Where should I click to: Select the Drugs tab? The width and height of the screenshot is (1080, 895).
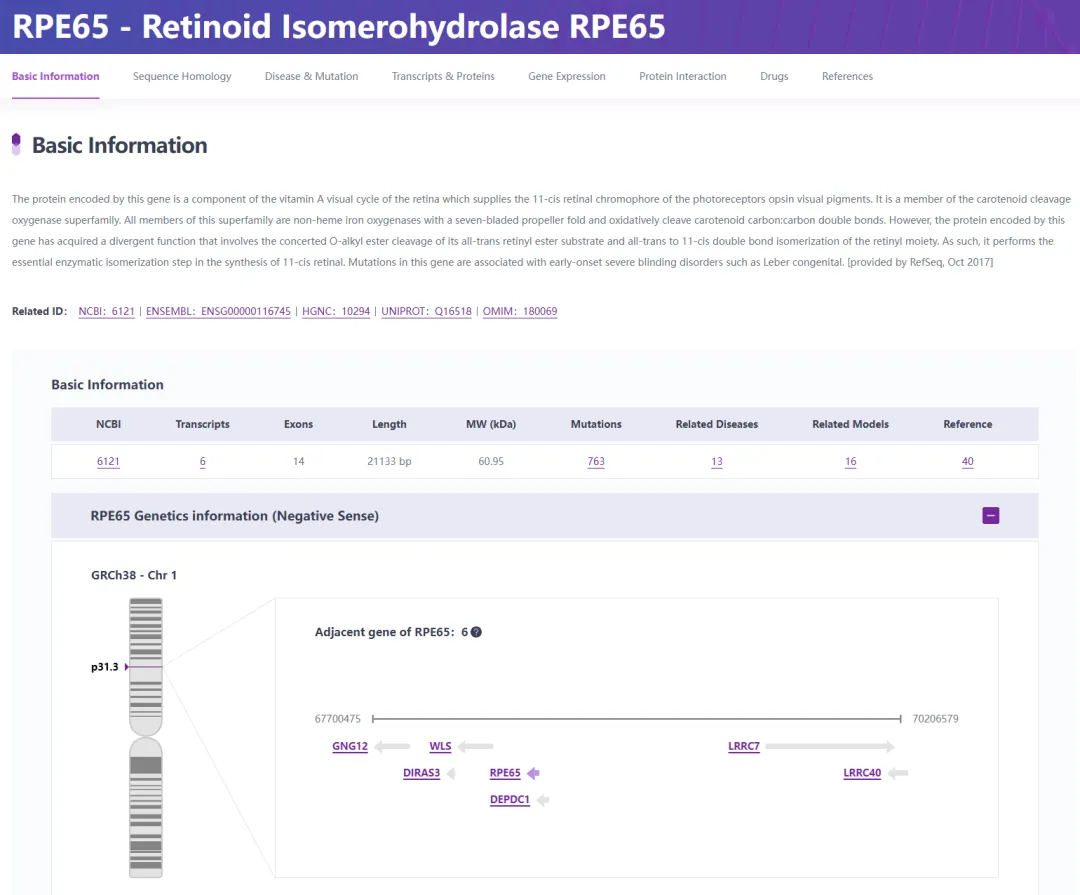point(774,76)
